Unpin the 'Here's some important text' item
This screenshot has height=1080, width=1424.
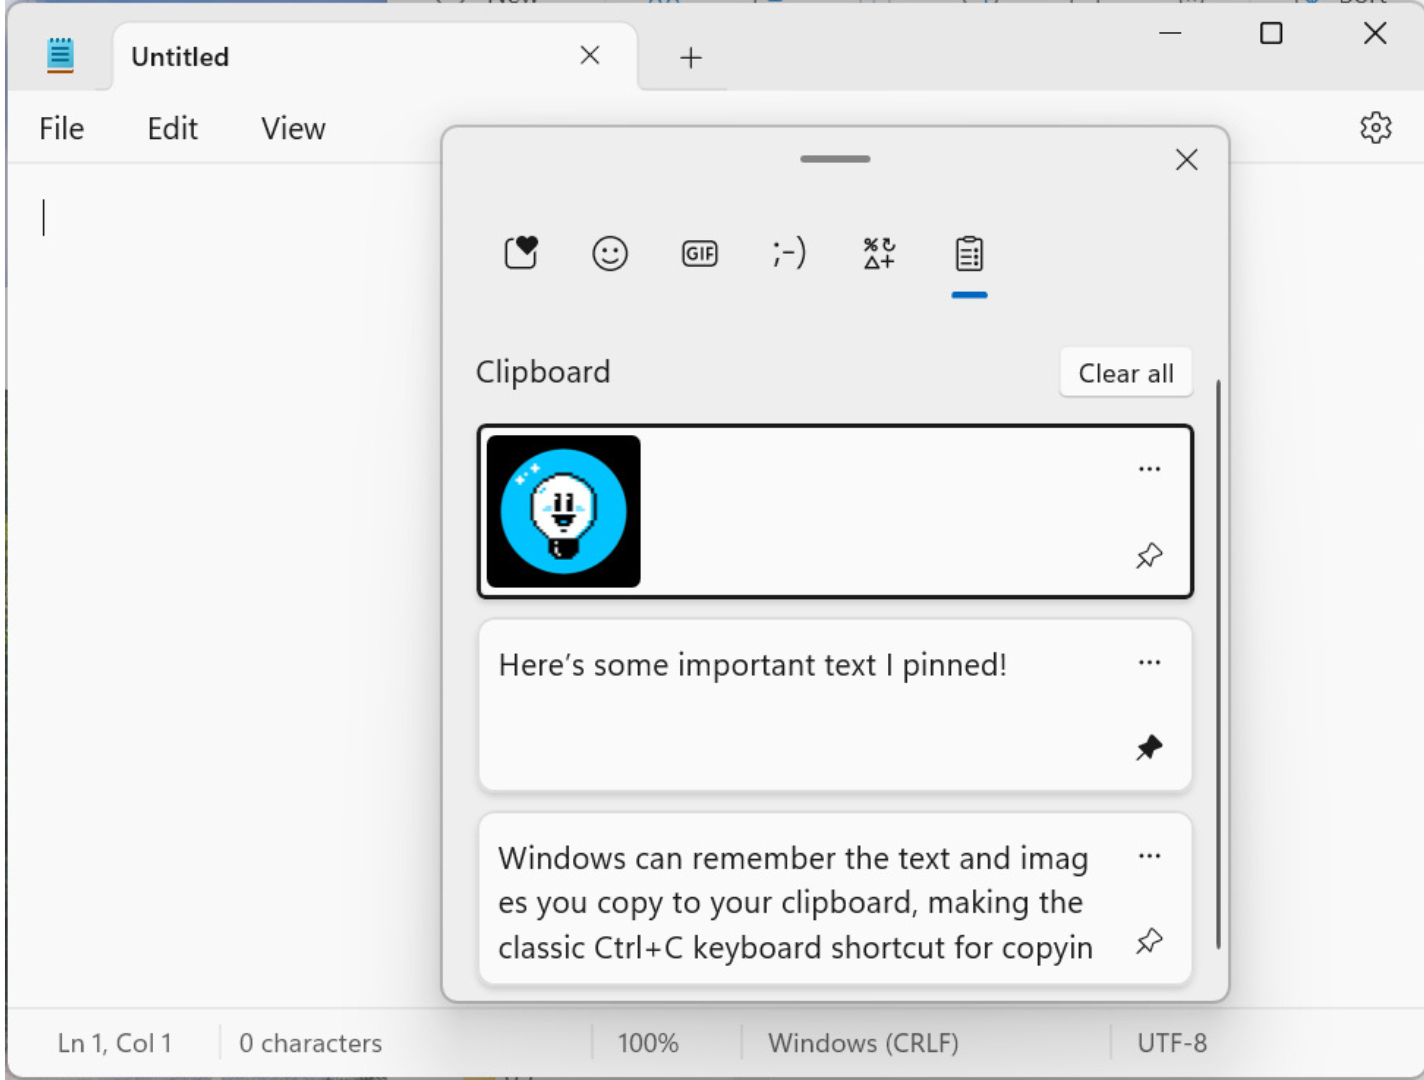tap(1149, 747)
